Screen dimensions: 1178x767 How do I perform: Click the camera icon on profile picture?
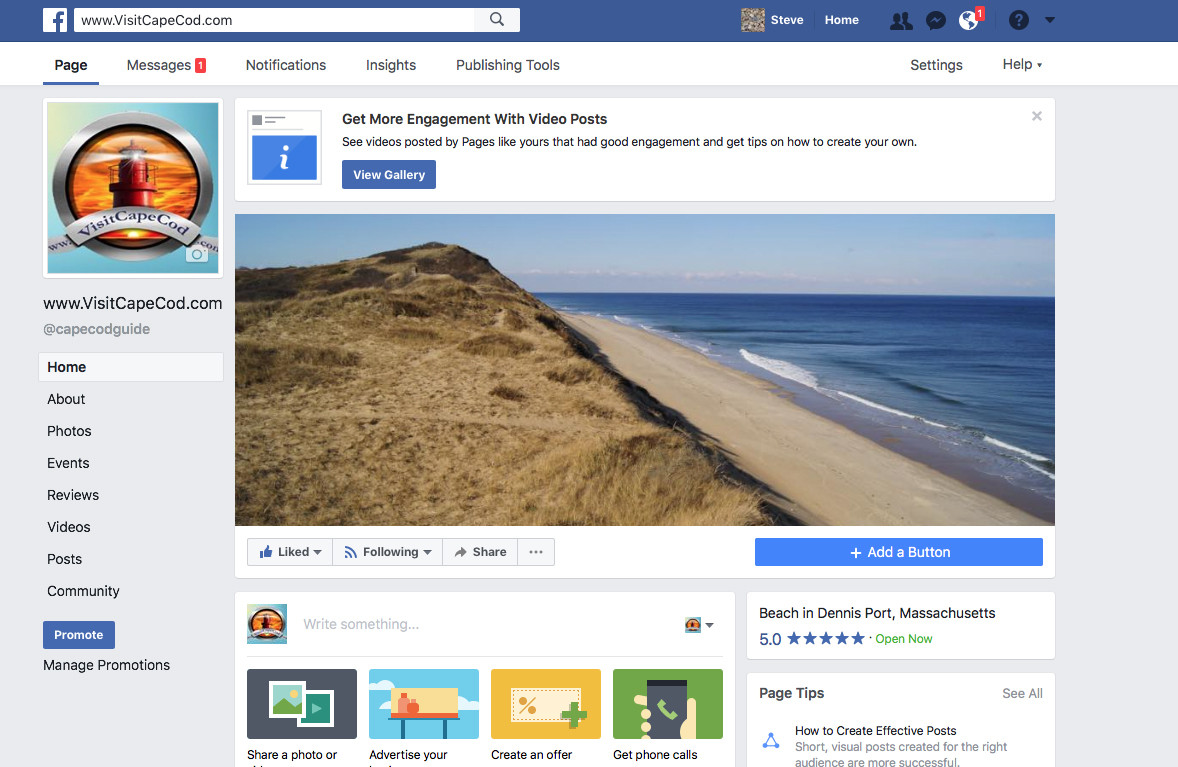(x=197, y=255)
